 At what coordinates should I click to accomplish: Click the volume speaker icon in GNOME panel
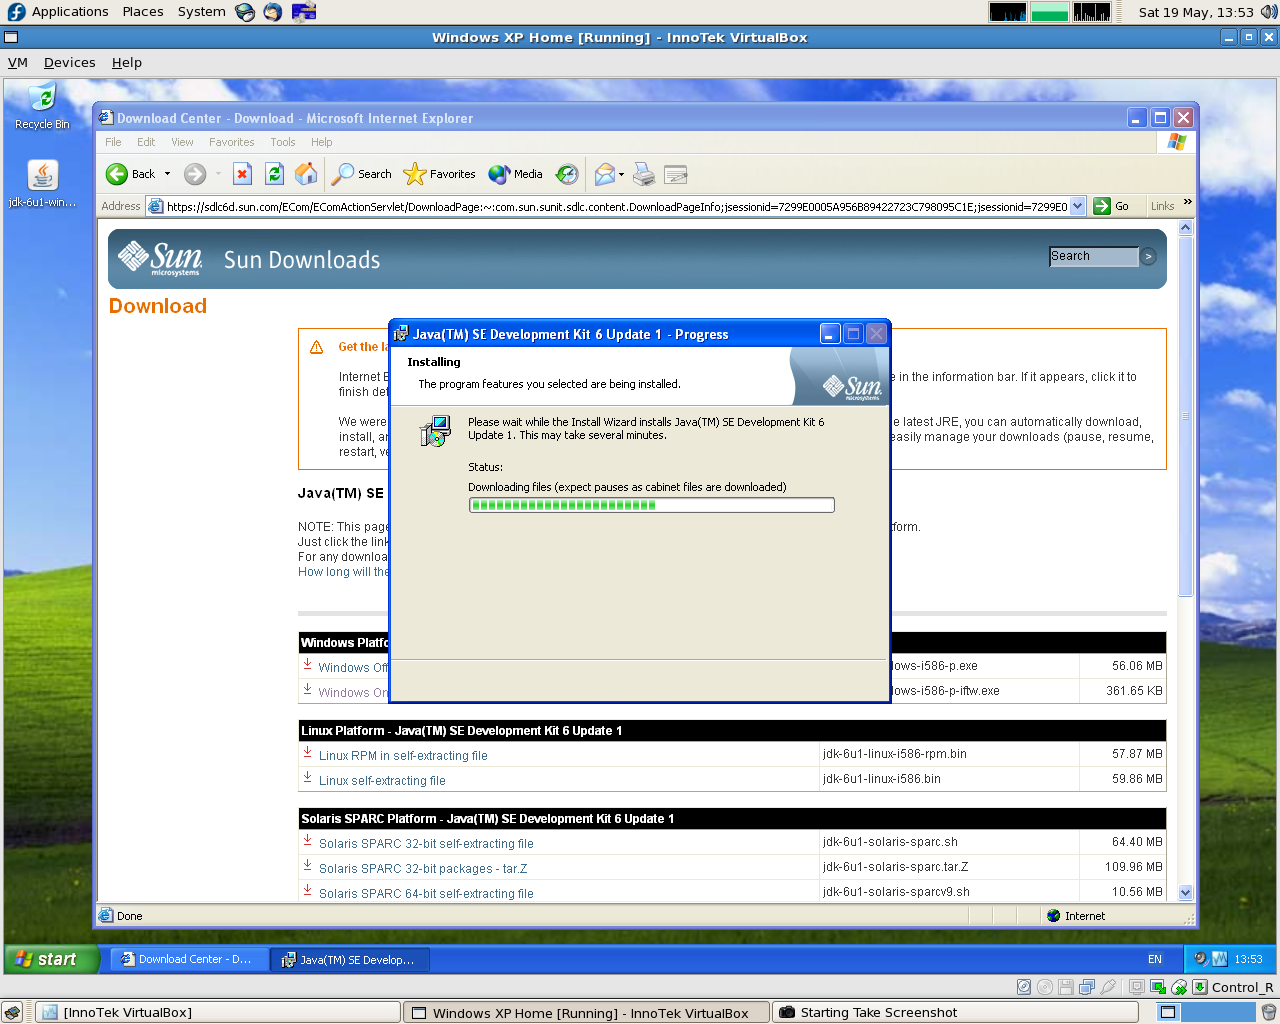[x=1268, y=12]
